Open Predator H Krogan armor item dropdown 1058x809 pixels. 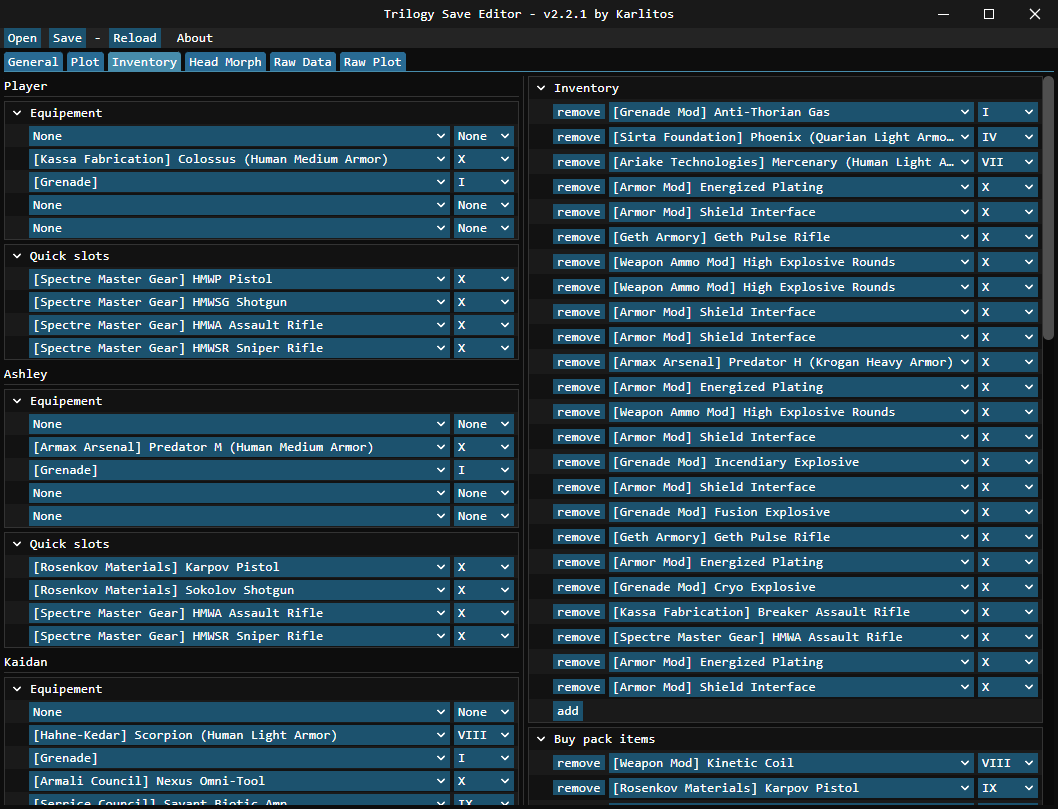(x=791, y=362)
